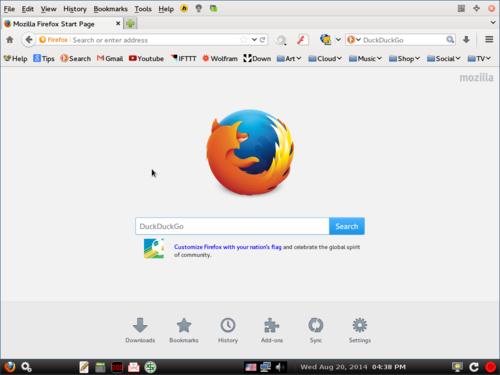500x375 pixels.
Task: Expand the Art bookmarks folder
Action: tap(289, 59)
